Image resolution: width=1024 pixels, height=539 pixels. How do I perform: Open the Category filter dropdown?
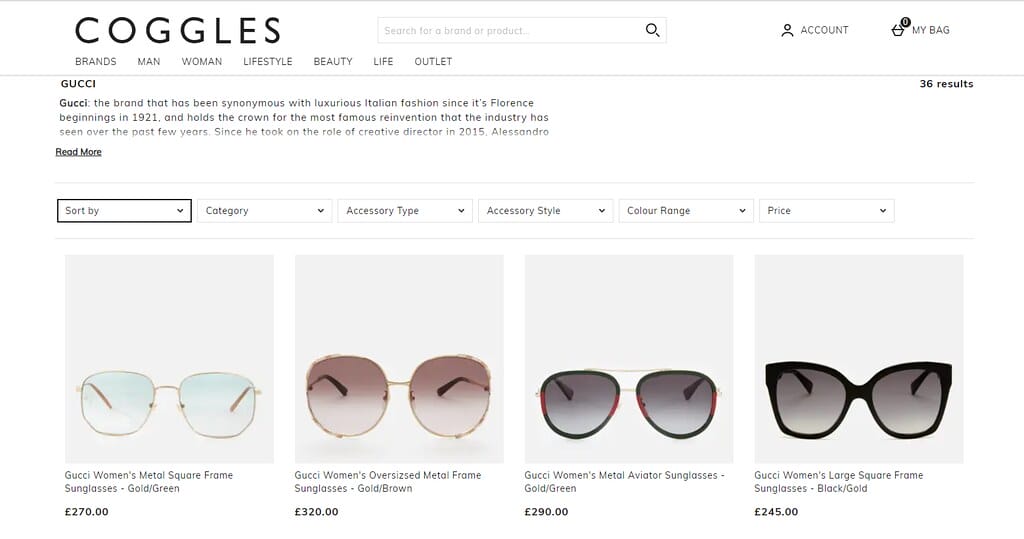(x=264, y=211)
